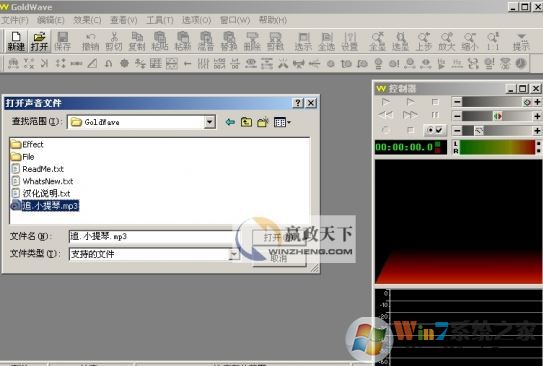543x366 pixels.
Task: Open the 窗口(W) menu
Action: click(235, 20)
